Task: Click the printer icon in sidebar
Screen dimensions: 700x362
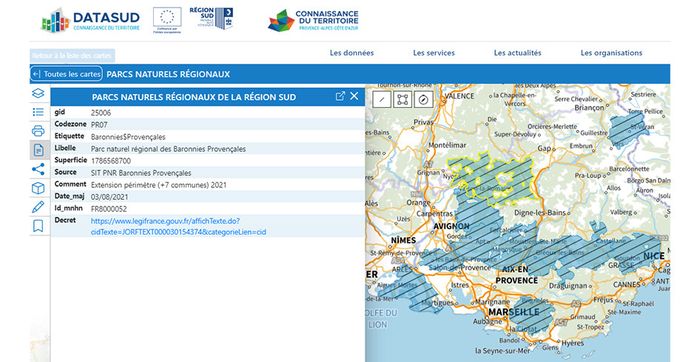Action: click(38, 131)
